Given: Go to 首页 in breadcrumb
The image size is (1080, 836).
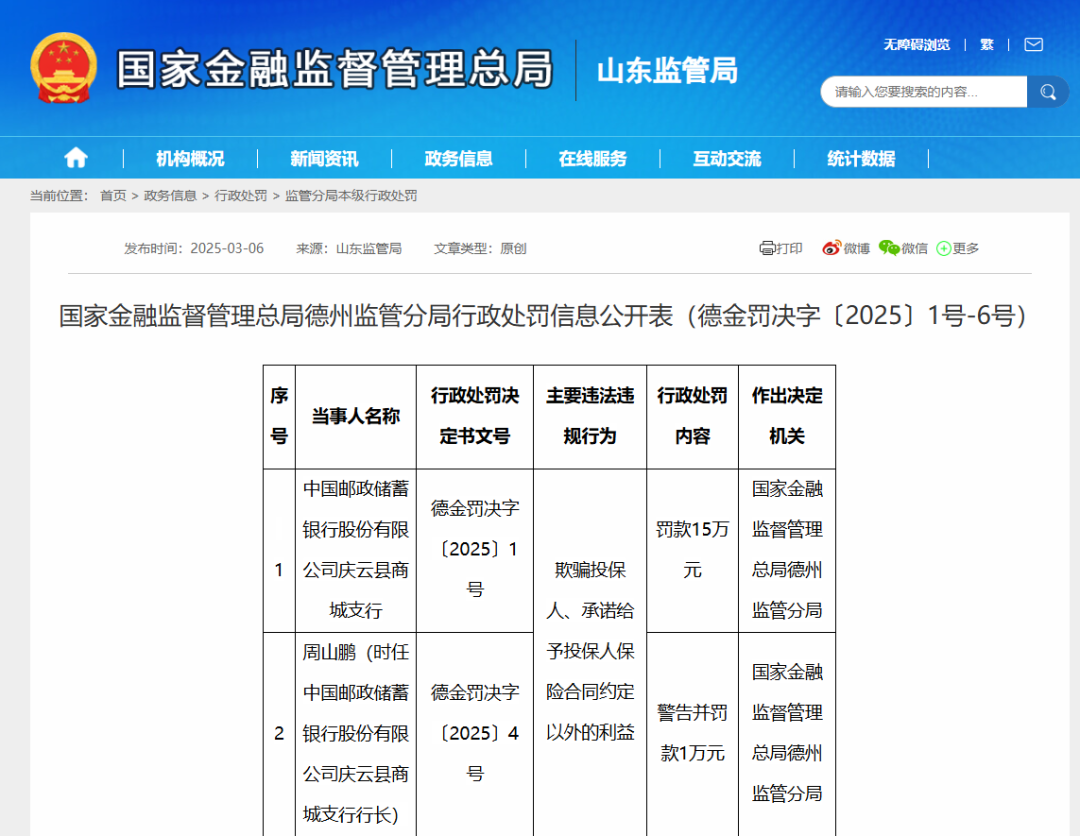Looking at the screenshot, I should click(113, 196).
